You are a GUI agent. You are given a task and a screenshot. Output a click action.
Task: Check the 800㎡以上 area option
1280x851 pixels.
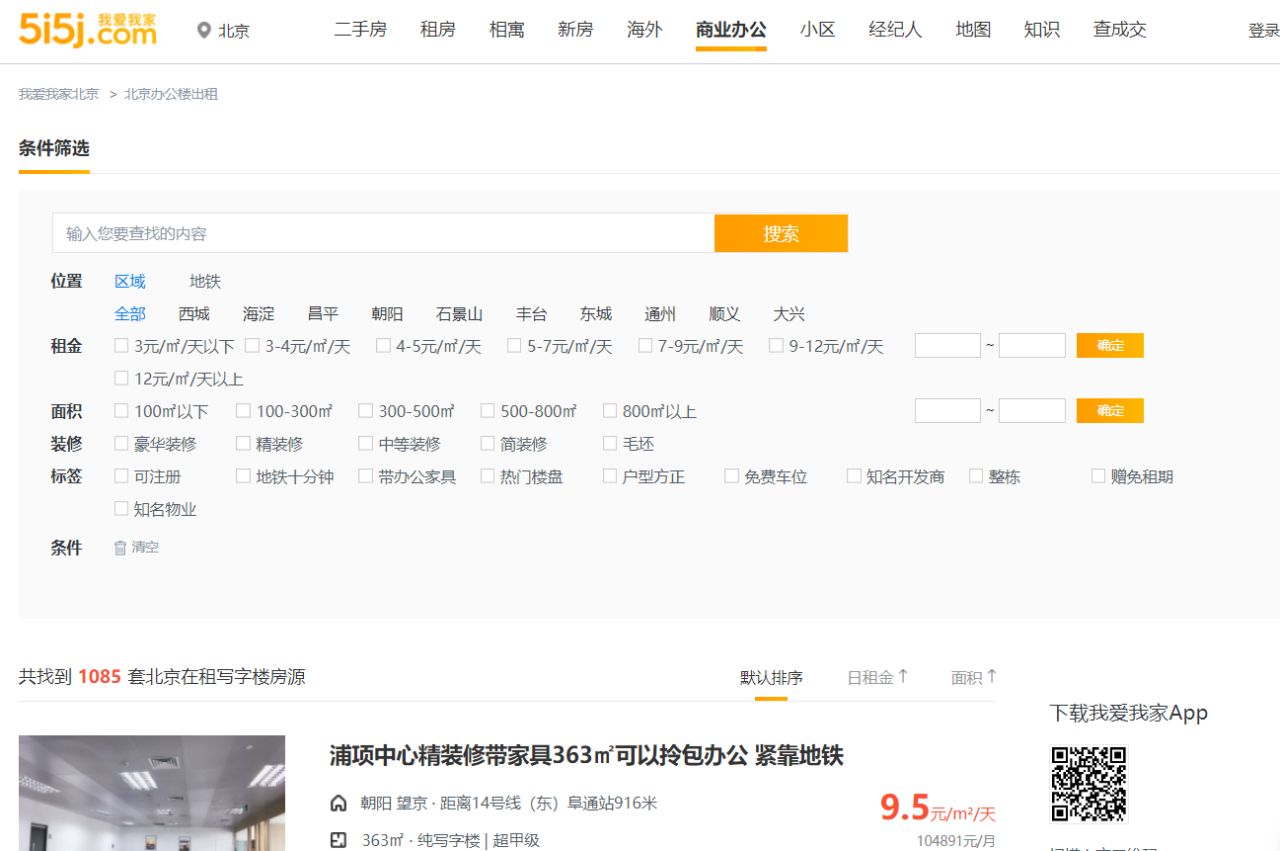pyautogui.click(x=609, y=410)
